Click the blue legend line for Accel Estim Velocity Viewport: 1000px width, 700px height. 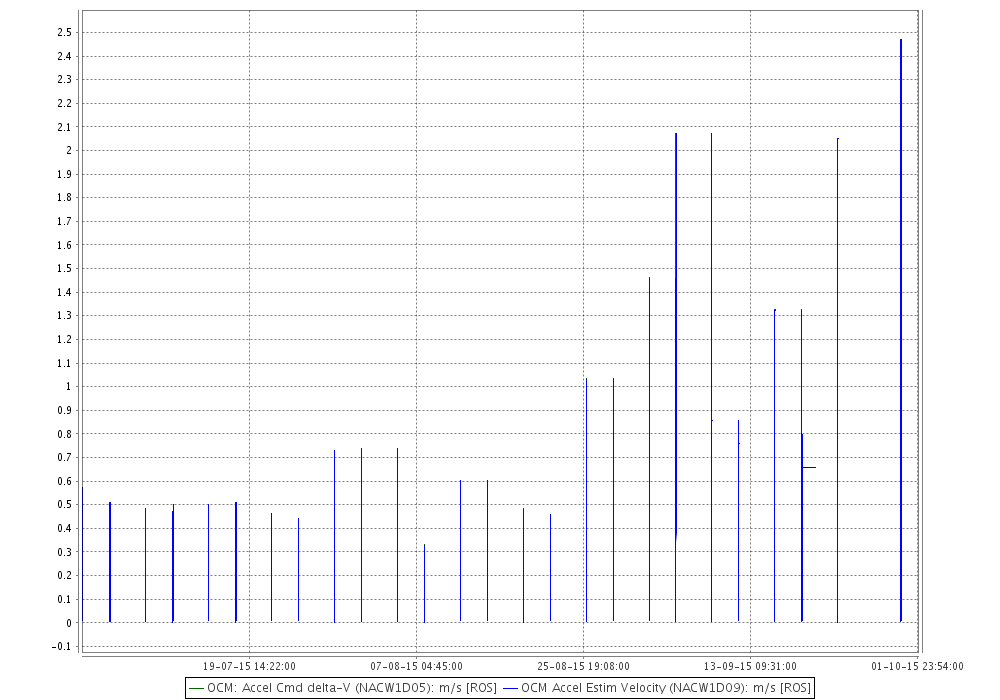pos(510,689)
